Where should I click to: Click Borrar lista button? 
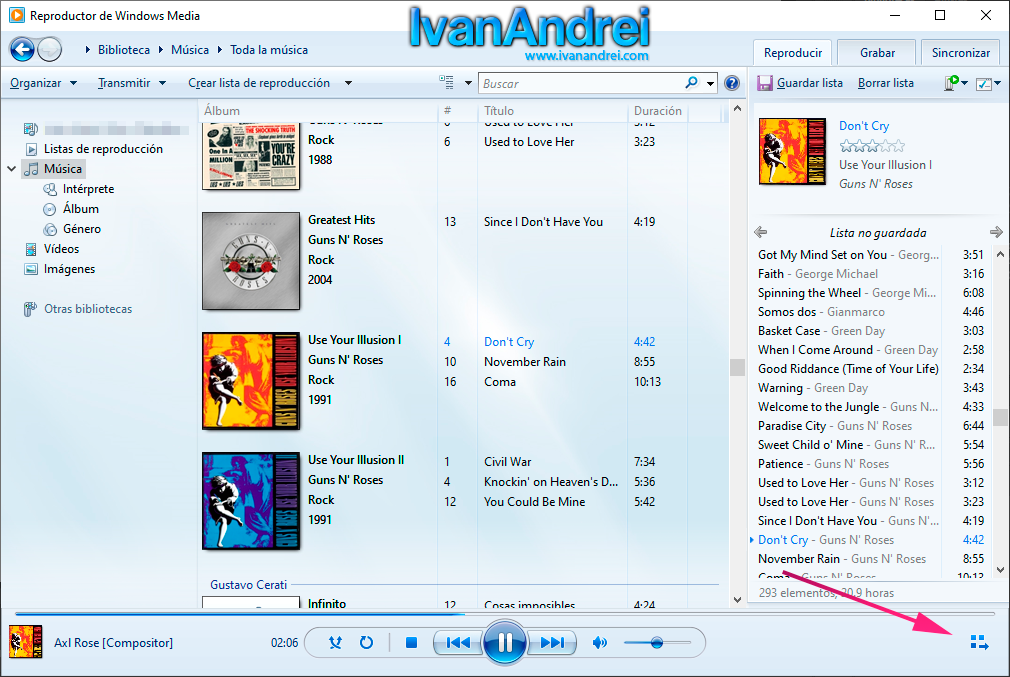click(886, 82)
